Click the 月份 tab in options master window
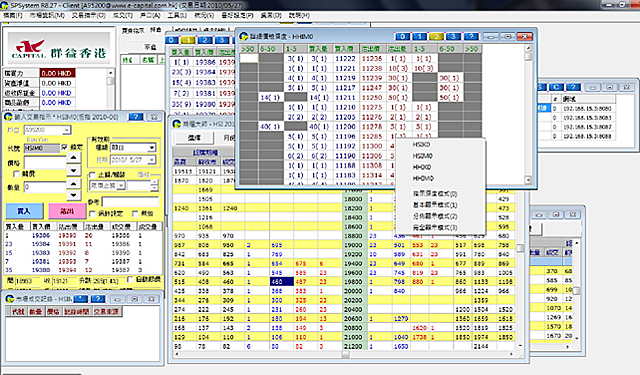 229,138
